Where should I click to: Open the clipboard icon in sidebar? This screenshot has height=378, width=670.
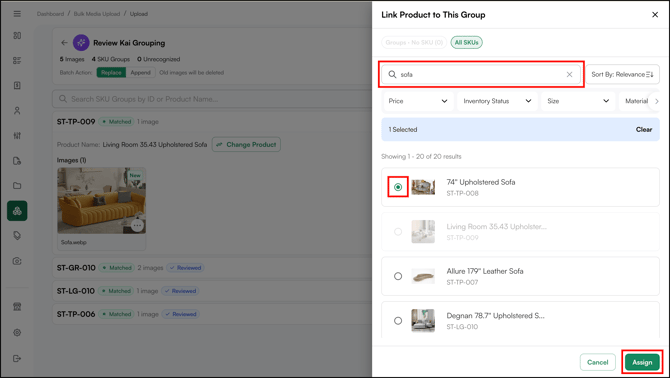[x=17, y=85]
